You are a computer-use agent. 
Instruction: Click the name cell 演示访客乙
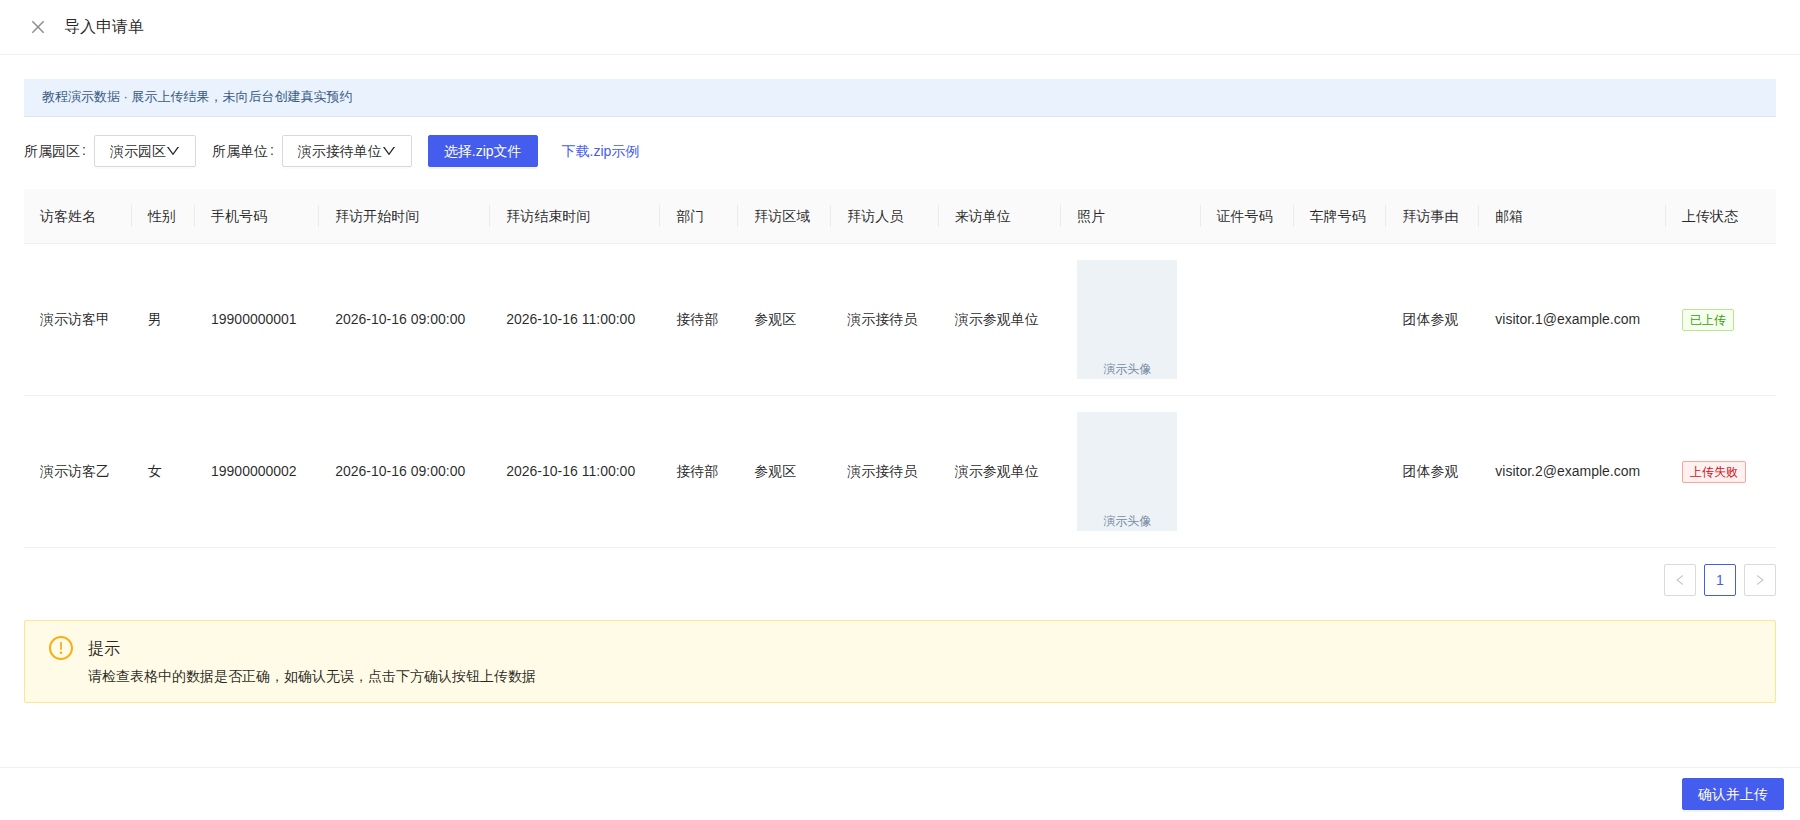(x=74, y=471)
